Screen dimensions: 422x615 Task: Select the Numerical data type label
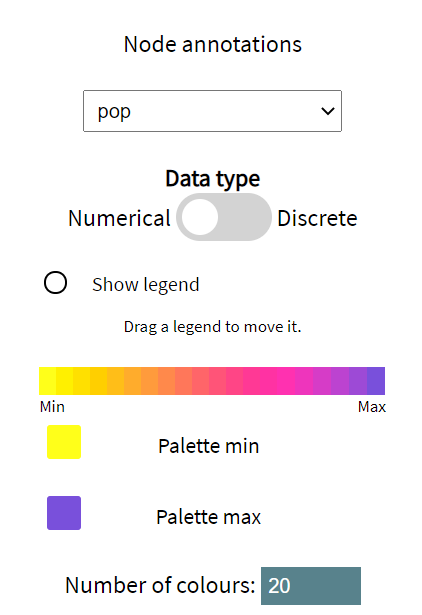click(x=119, y=218)
